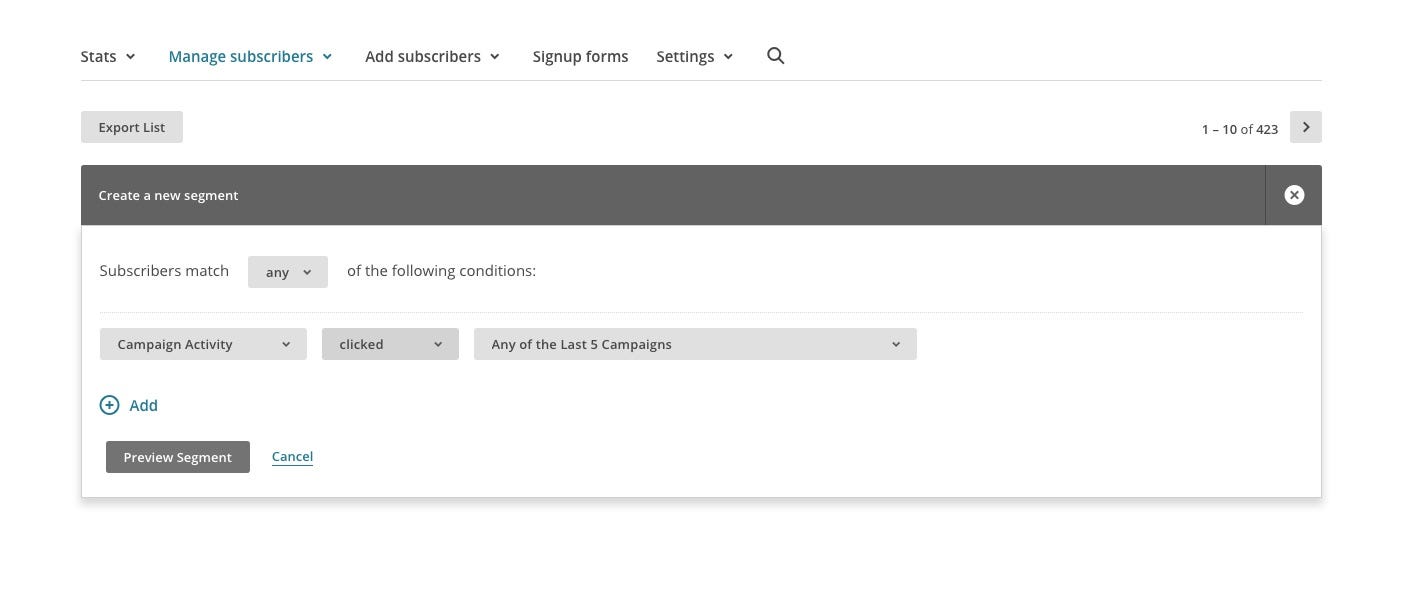Select the Stats menu label

click(x=98, y=56)
